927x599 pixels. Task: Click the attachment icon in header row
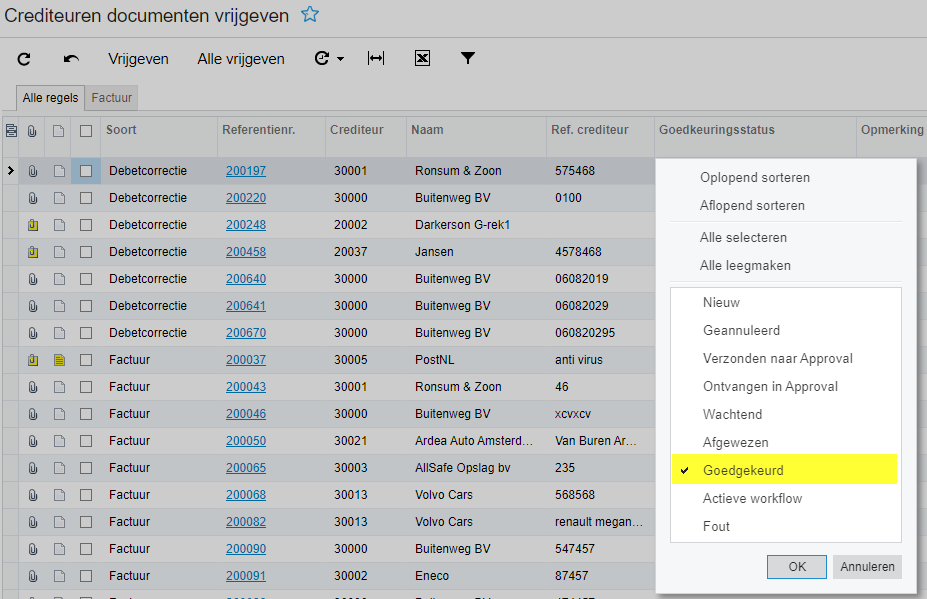(32, 131)
